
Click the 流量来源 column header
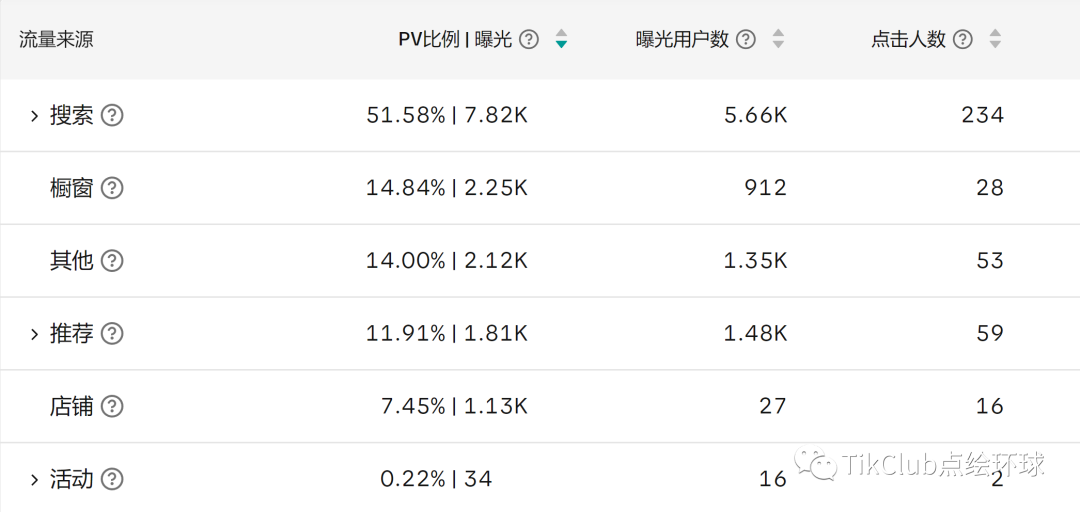(x=56, y=40)
